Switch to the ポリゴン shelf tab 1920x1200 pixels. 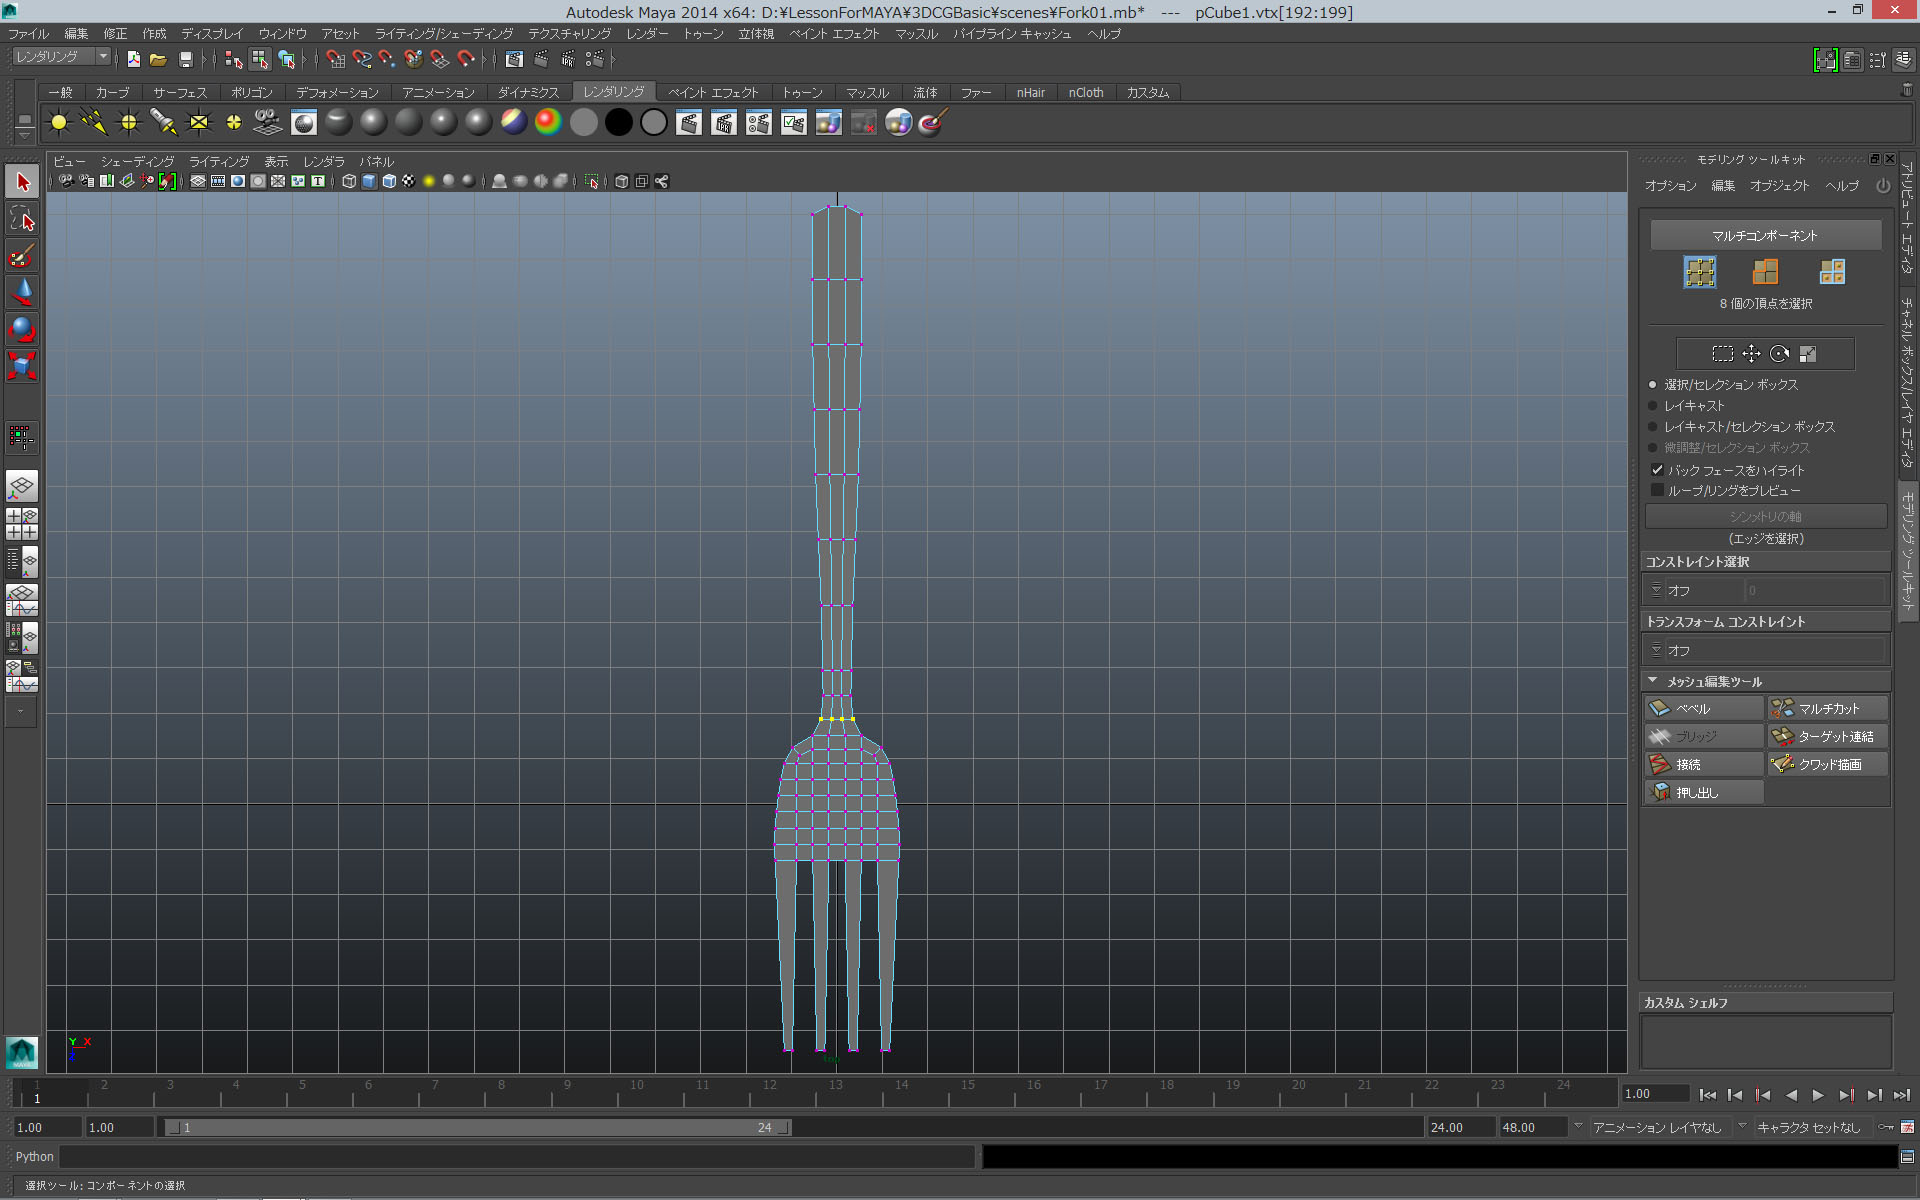251,92
